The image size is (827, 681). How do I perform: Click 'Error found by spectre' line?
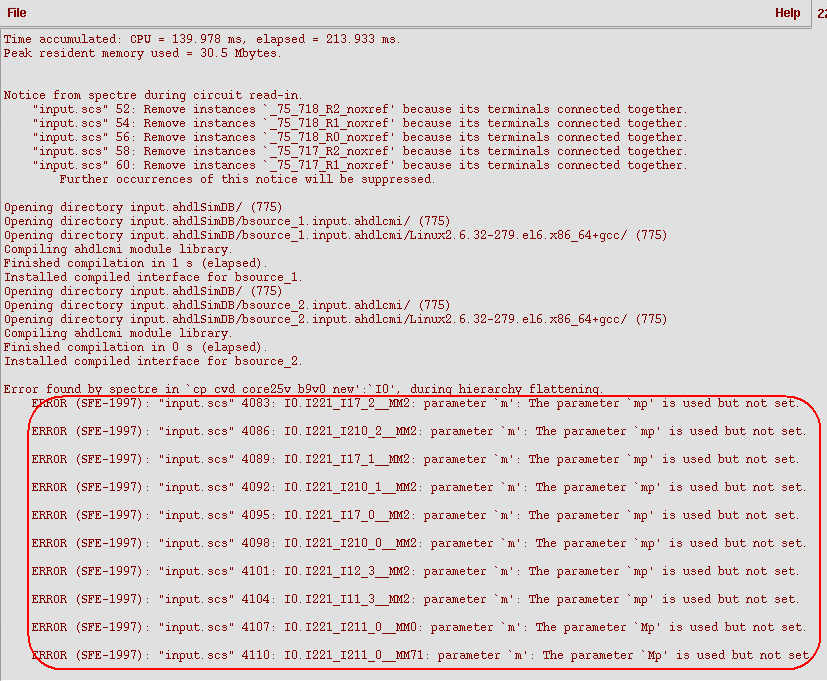303,388
